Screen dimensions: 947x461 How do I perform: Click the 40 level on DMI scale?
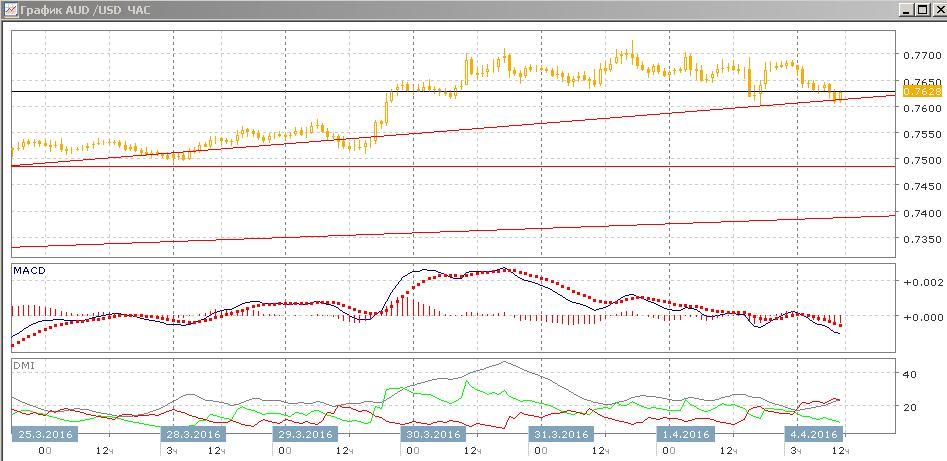910,375
